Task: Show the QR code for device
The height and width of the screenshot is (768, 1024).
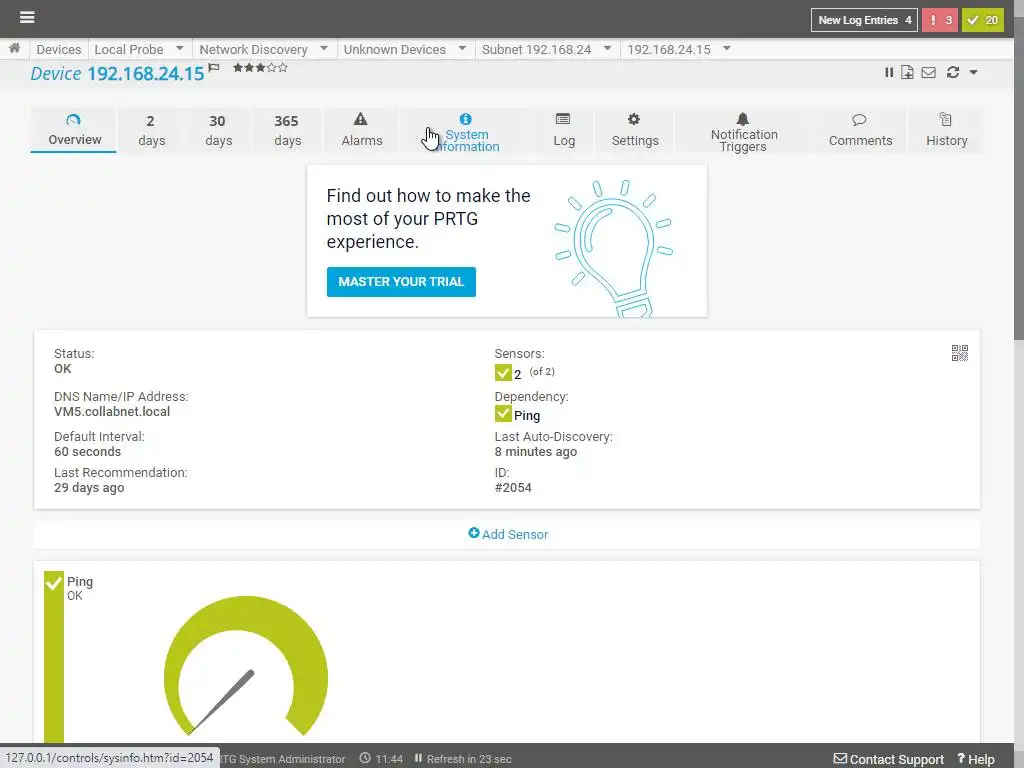Action: coord(959,353)
